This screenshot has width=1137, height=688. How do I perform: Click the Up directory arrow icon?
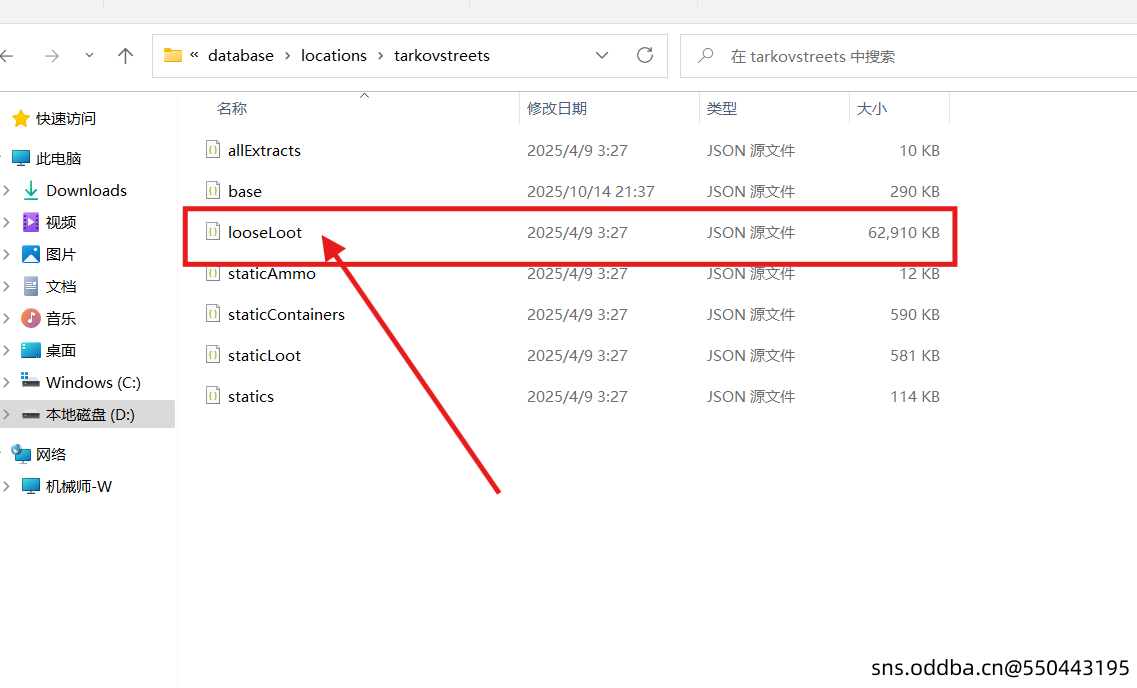pyautogui.click(x=125, y=56)
